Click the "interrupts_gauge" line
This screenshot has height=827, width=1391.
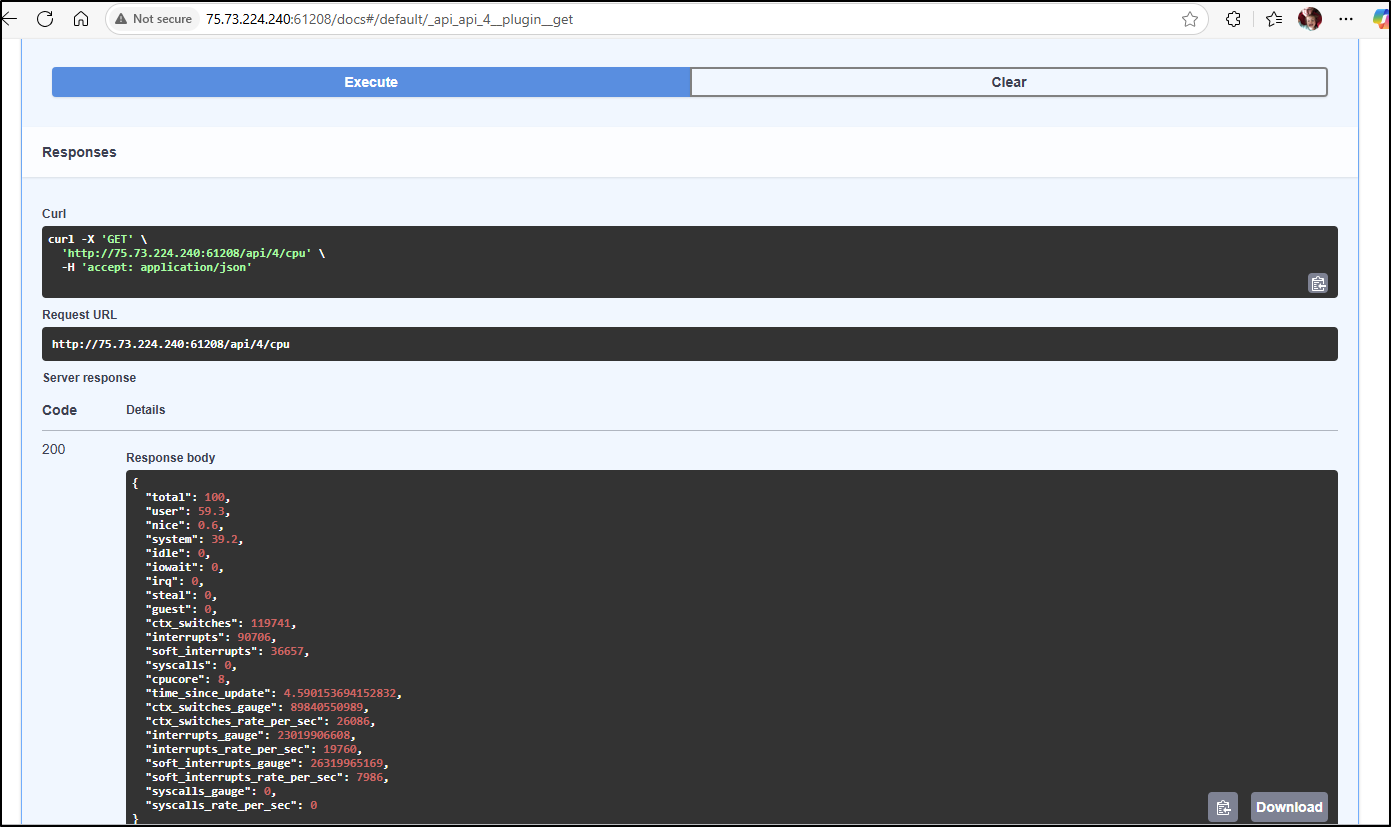(x=251, y=735)
